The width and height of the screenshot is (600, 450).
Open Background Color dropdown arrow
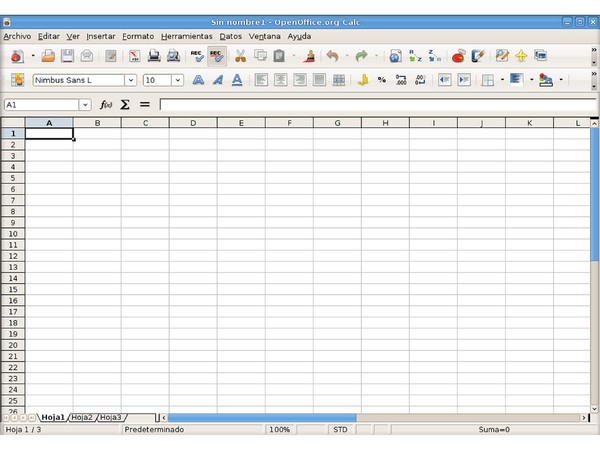[532, 80]
